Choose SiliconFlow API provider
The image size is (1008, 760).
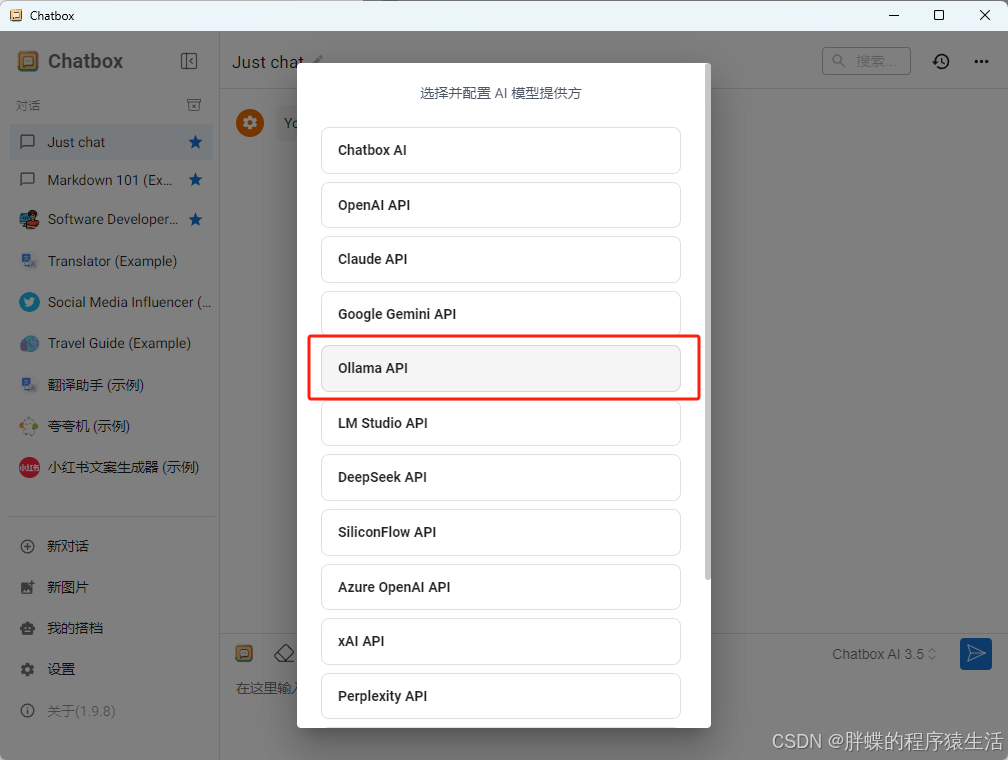tap(500, 532)
